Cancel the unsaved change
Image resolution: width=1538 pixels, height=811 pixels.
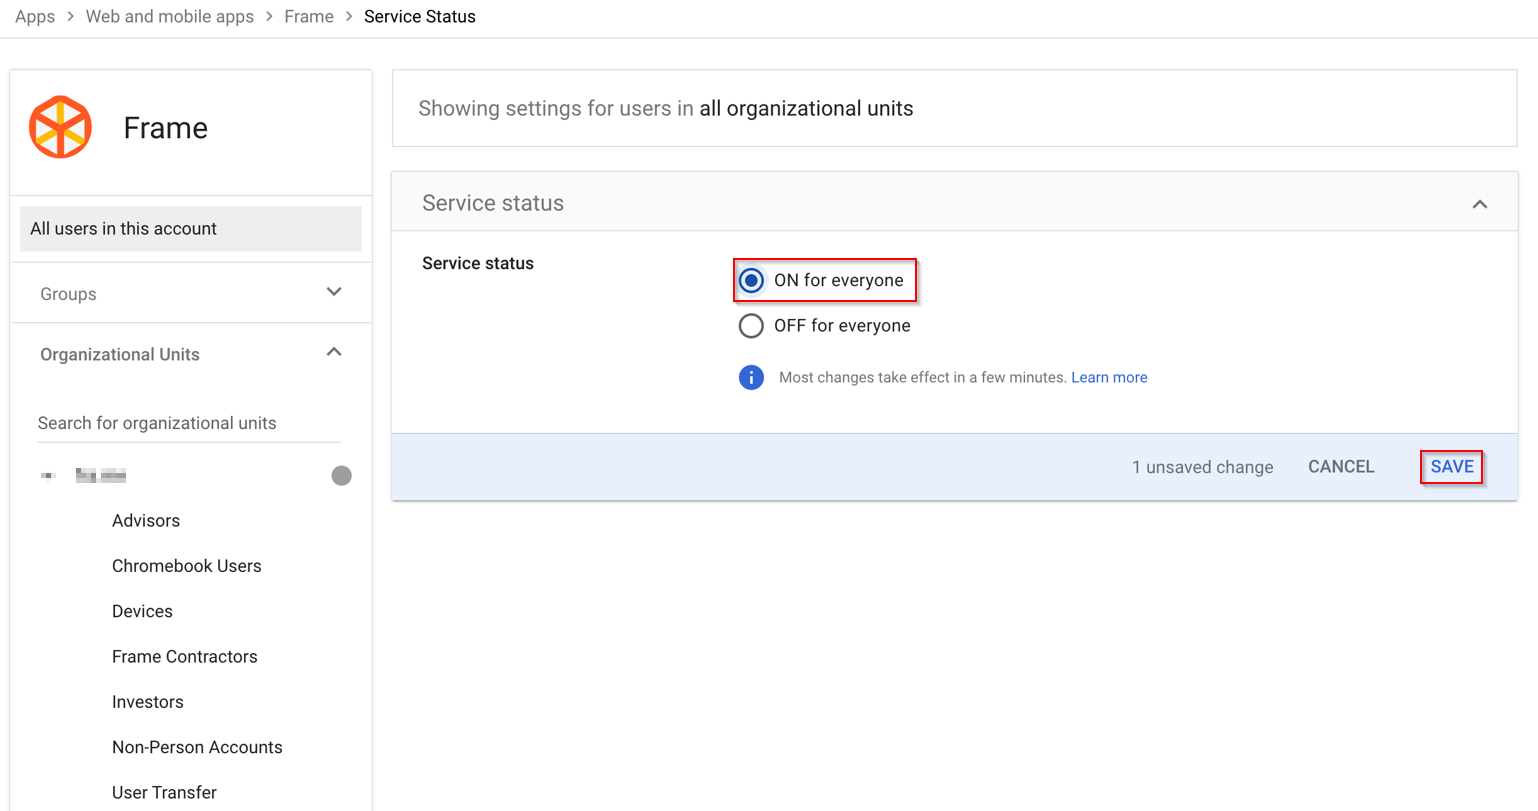click(x=1341, y=467)
